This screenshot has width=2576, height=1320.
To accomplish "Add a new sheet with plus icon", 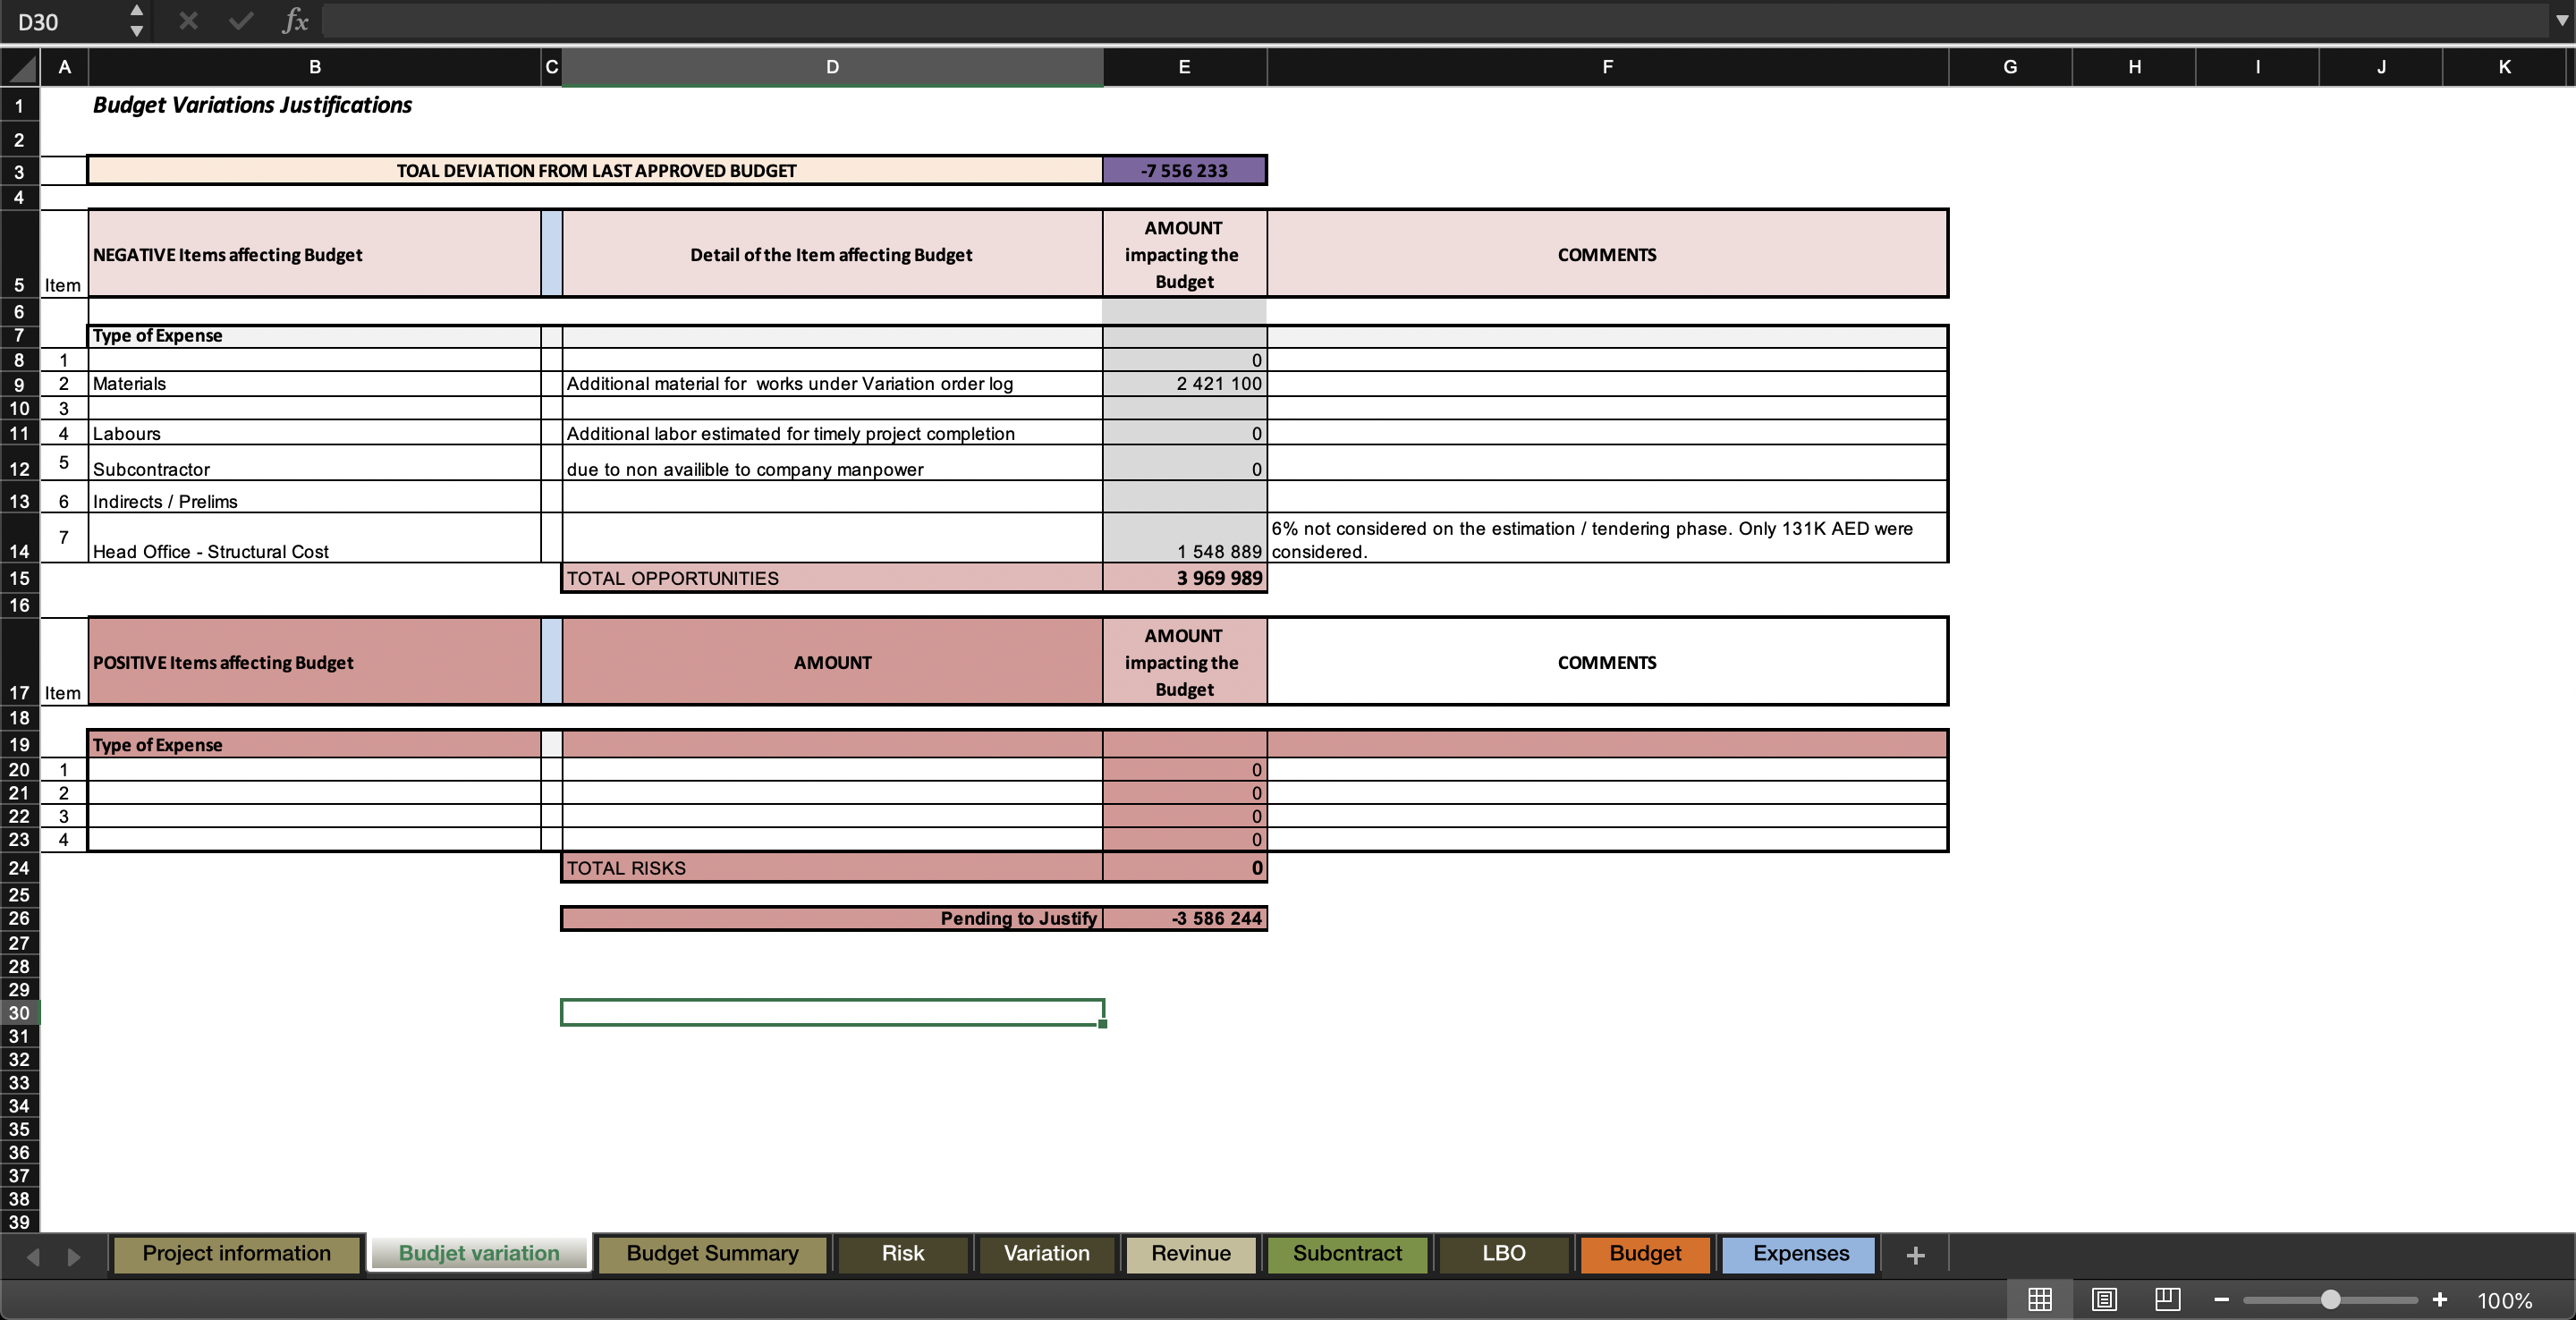I will point(1915,1255).
